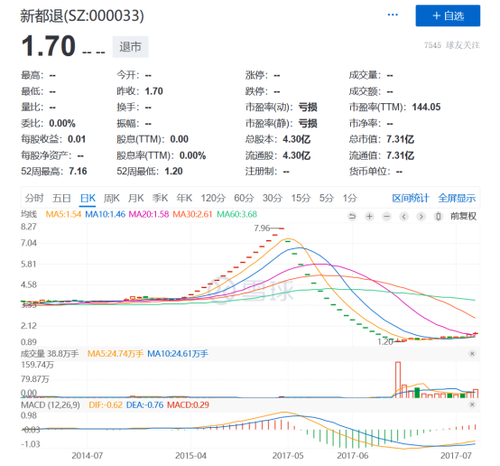Reset the chart view with the undo arrow

352,217
